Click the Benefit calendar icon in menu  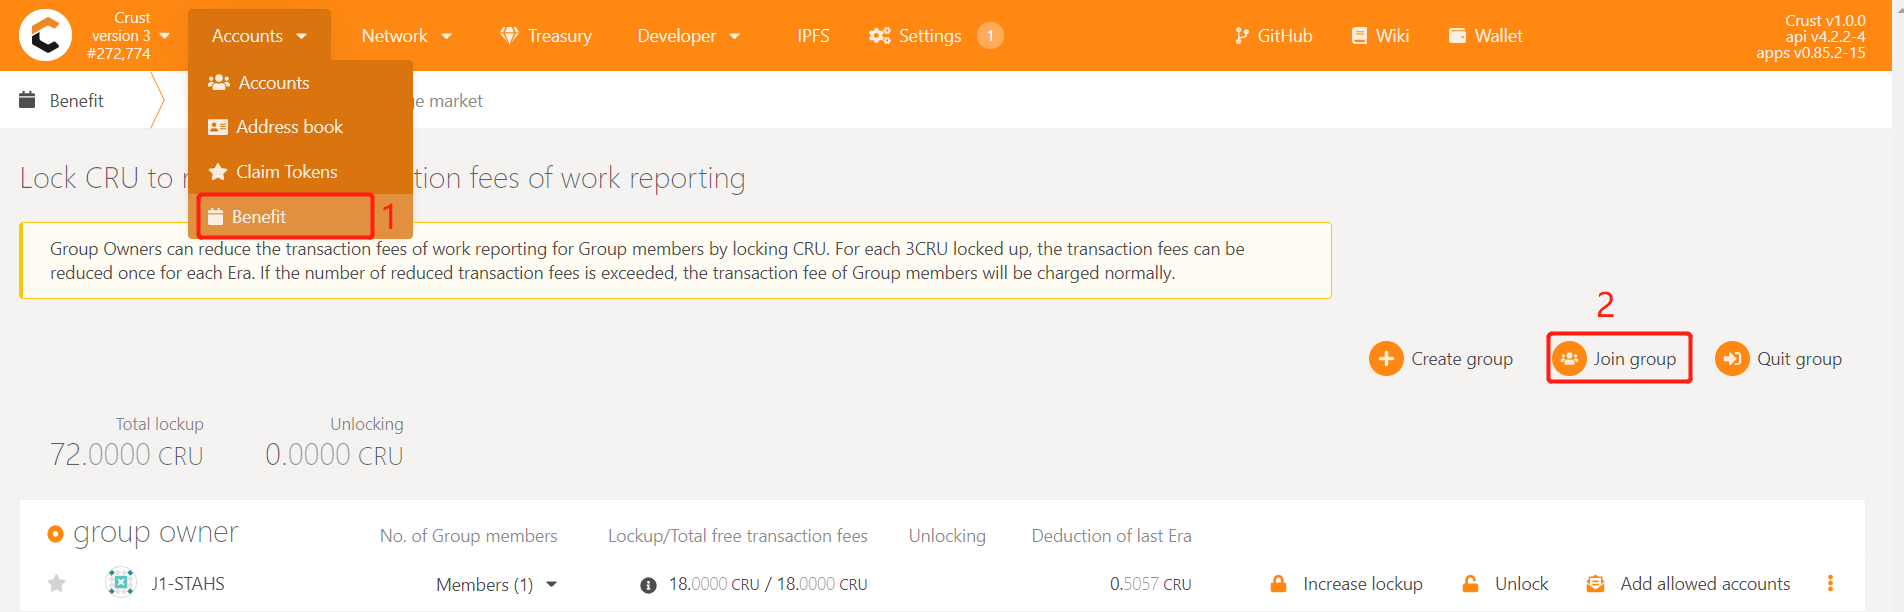tap(215, 216)
